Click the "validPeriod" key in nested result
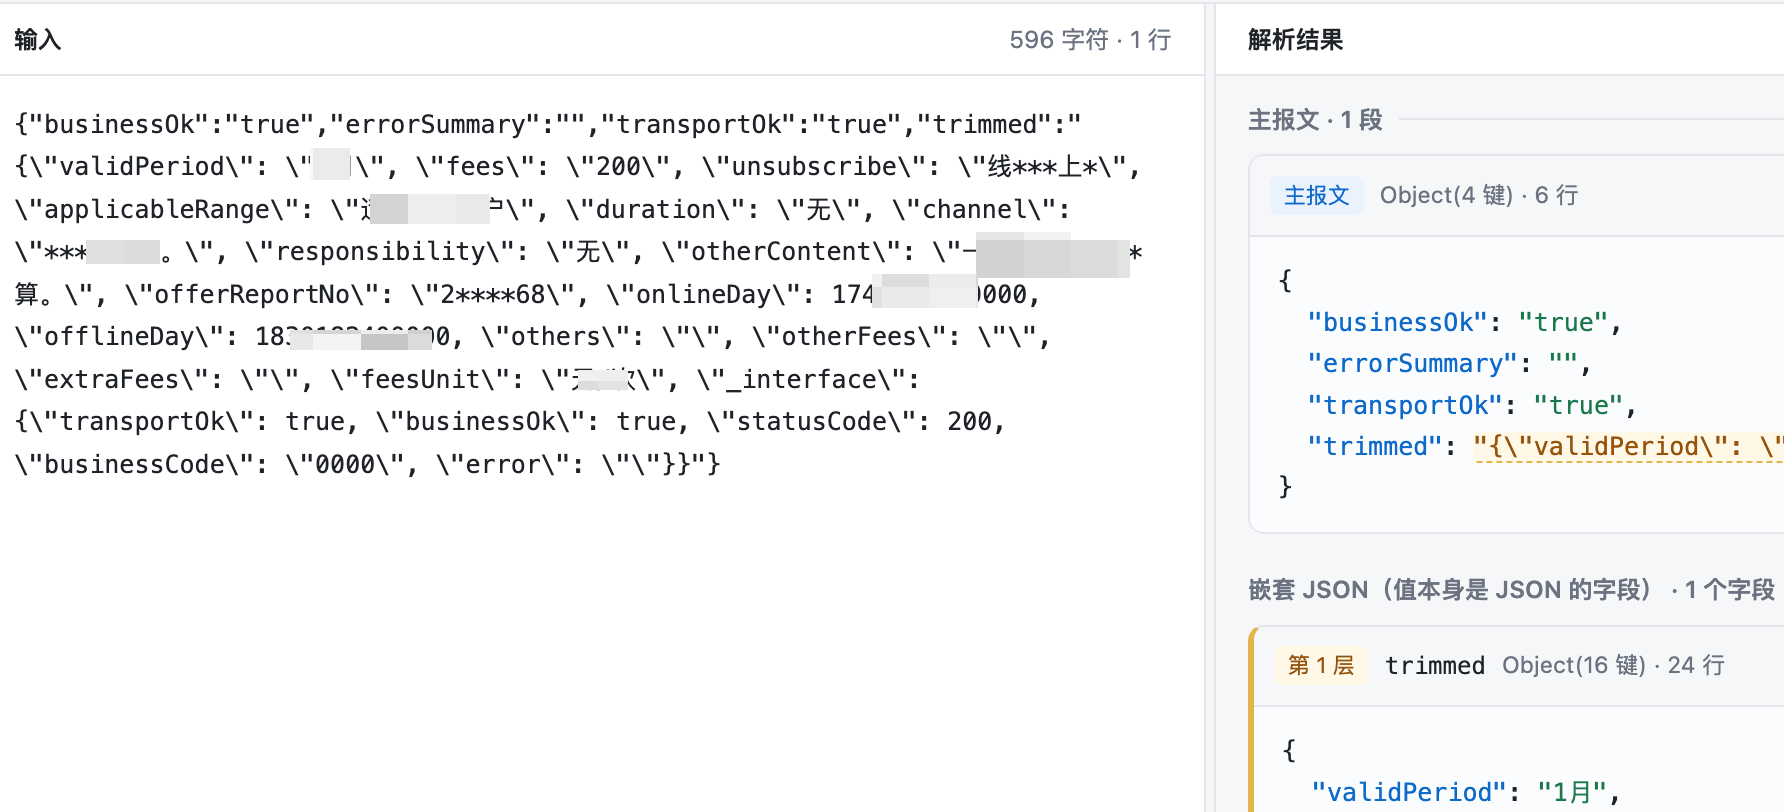 (x=1408, y=792)
